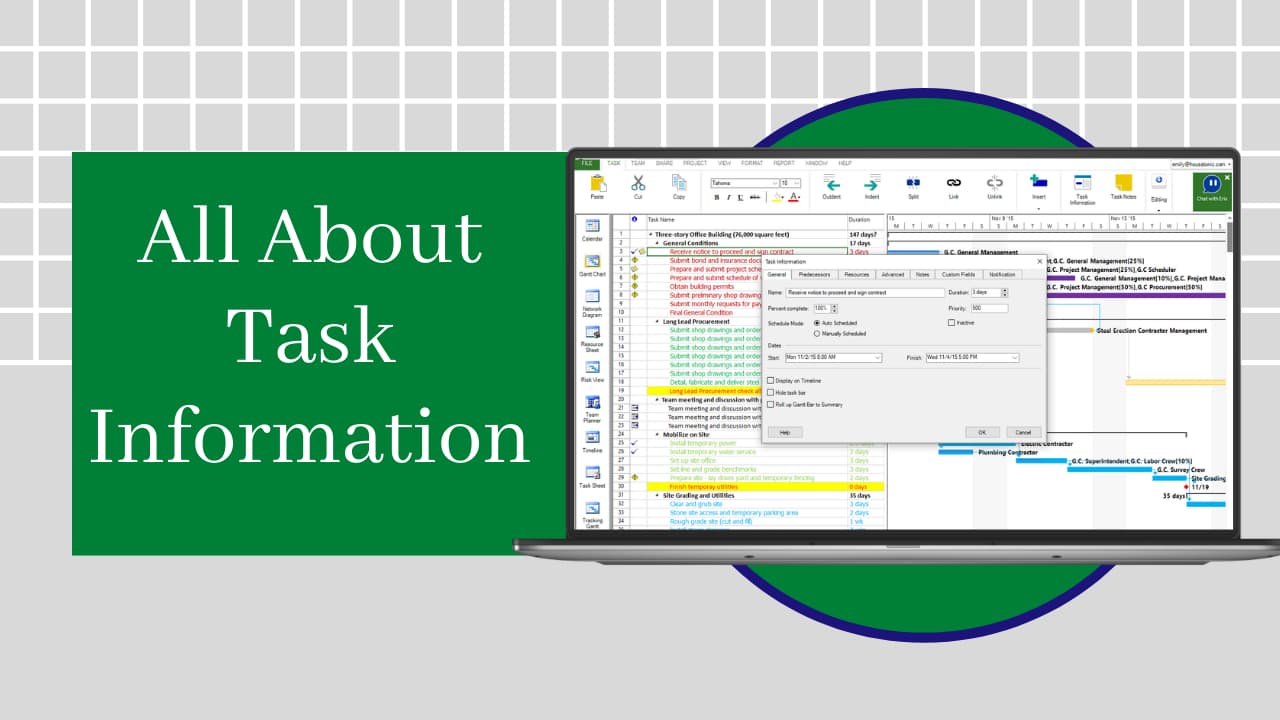Image resolution: width=1280 pixels, height=720 pixels.
Task: Click the Insert task icon
Action: 1039,182
